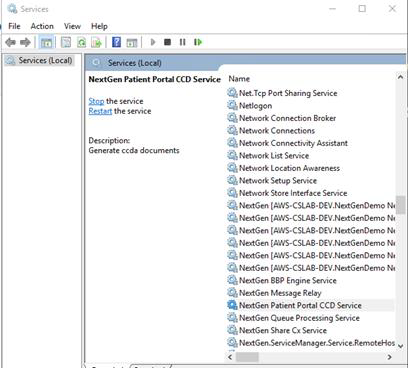This screenshot has width=408, height=372.
Task: Click the Stop Service square icon
Action: pyautogui.click(x=168, y=42)
